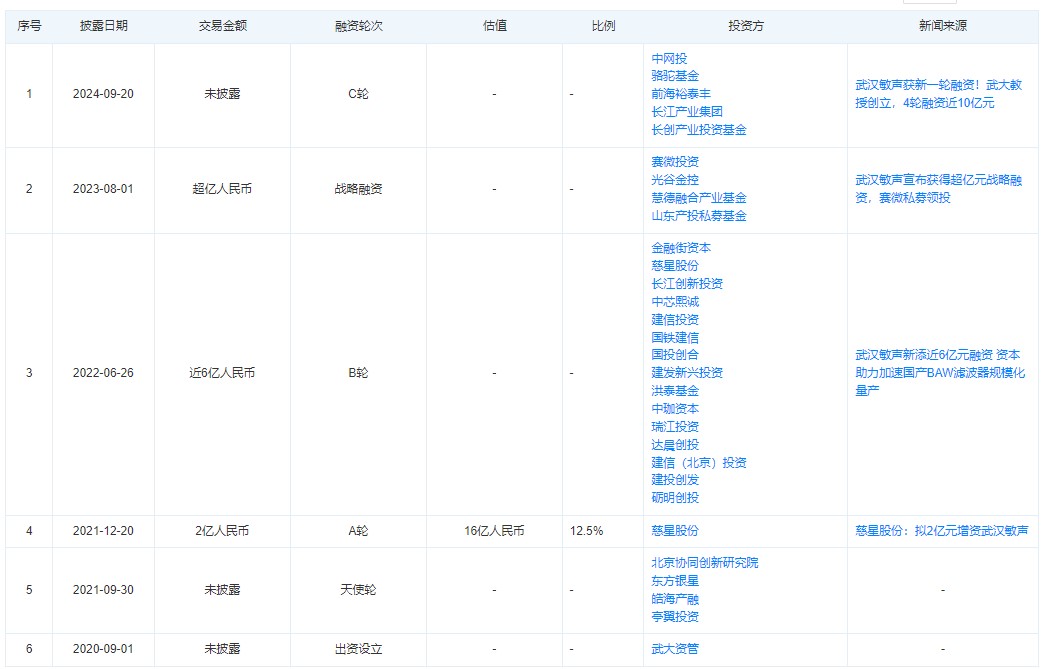Open investor link 中芯熙诚
Screen dimensions: 1046x669
click(675, 301)
